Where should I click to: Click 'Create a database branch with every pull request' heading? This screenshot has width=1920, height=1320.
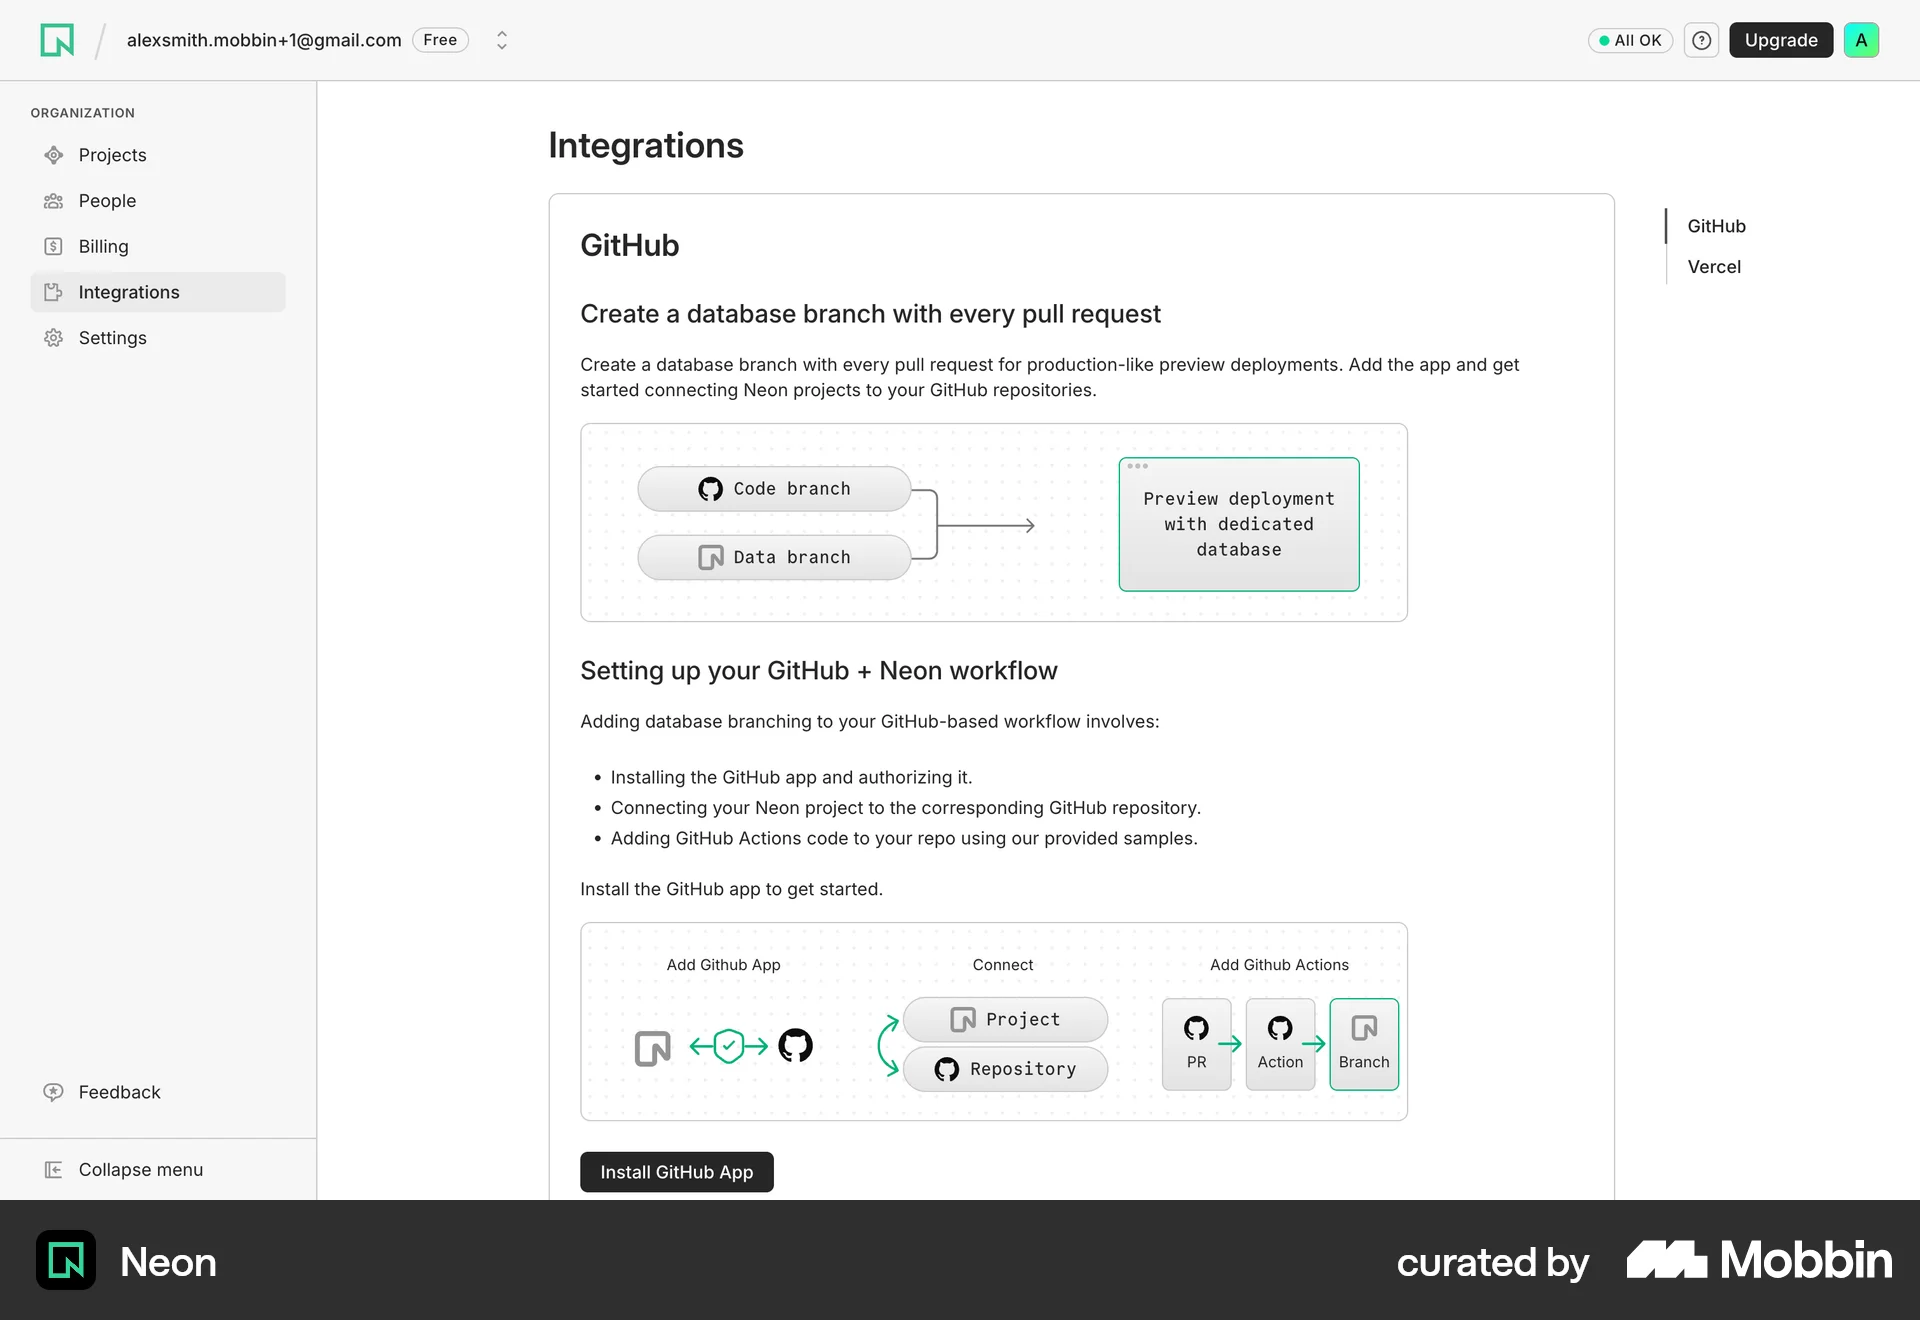coord(870,314)
